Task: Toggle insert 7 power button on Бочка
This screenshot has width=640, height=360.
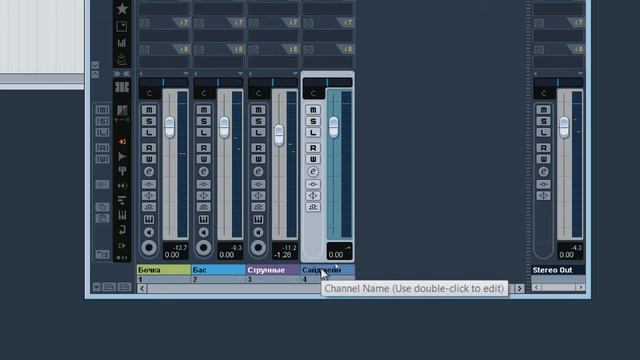Action: pos(144,23)
